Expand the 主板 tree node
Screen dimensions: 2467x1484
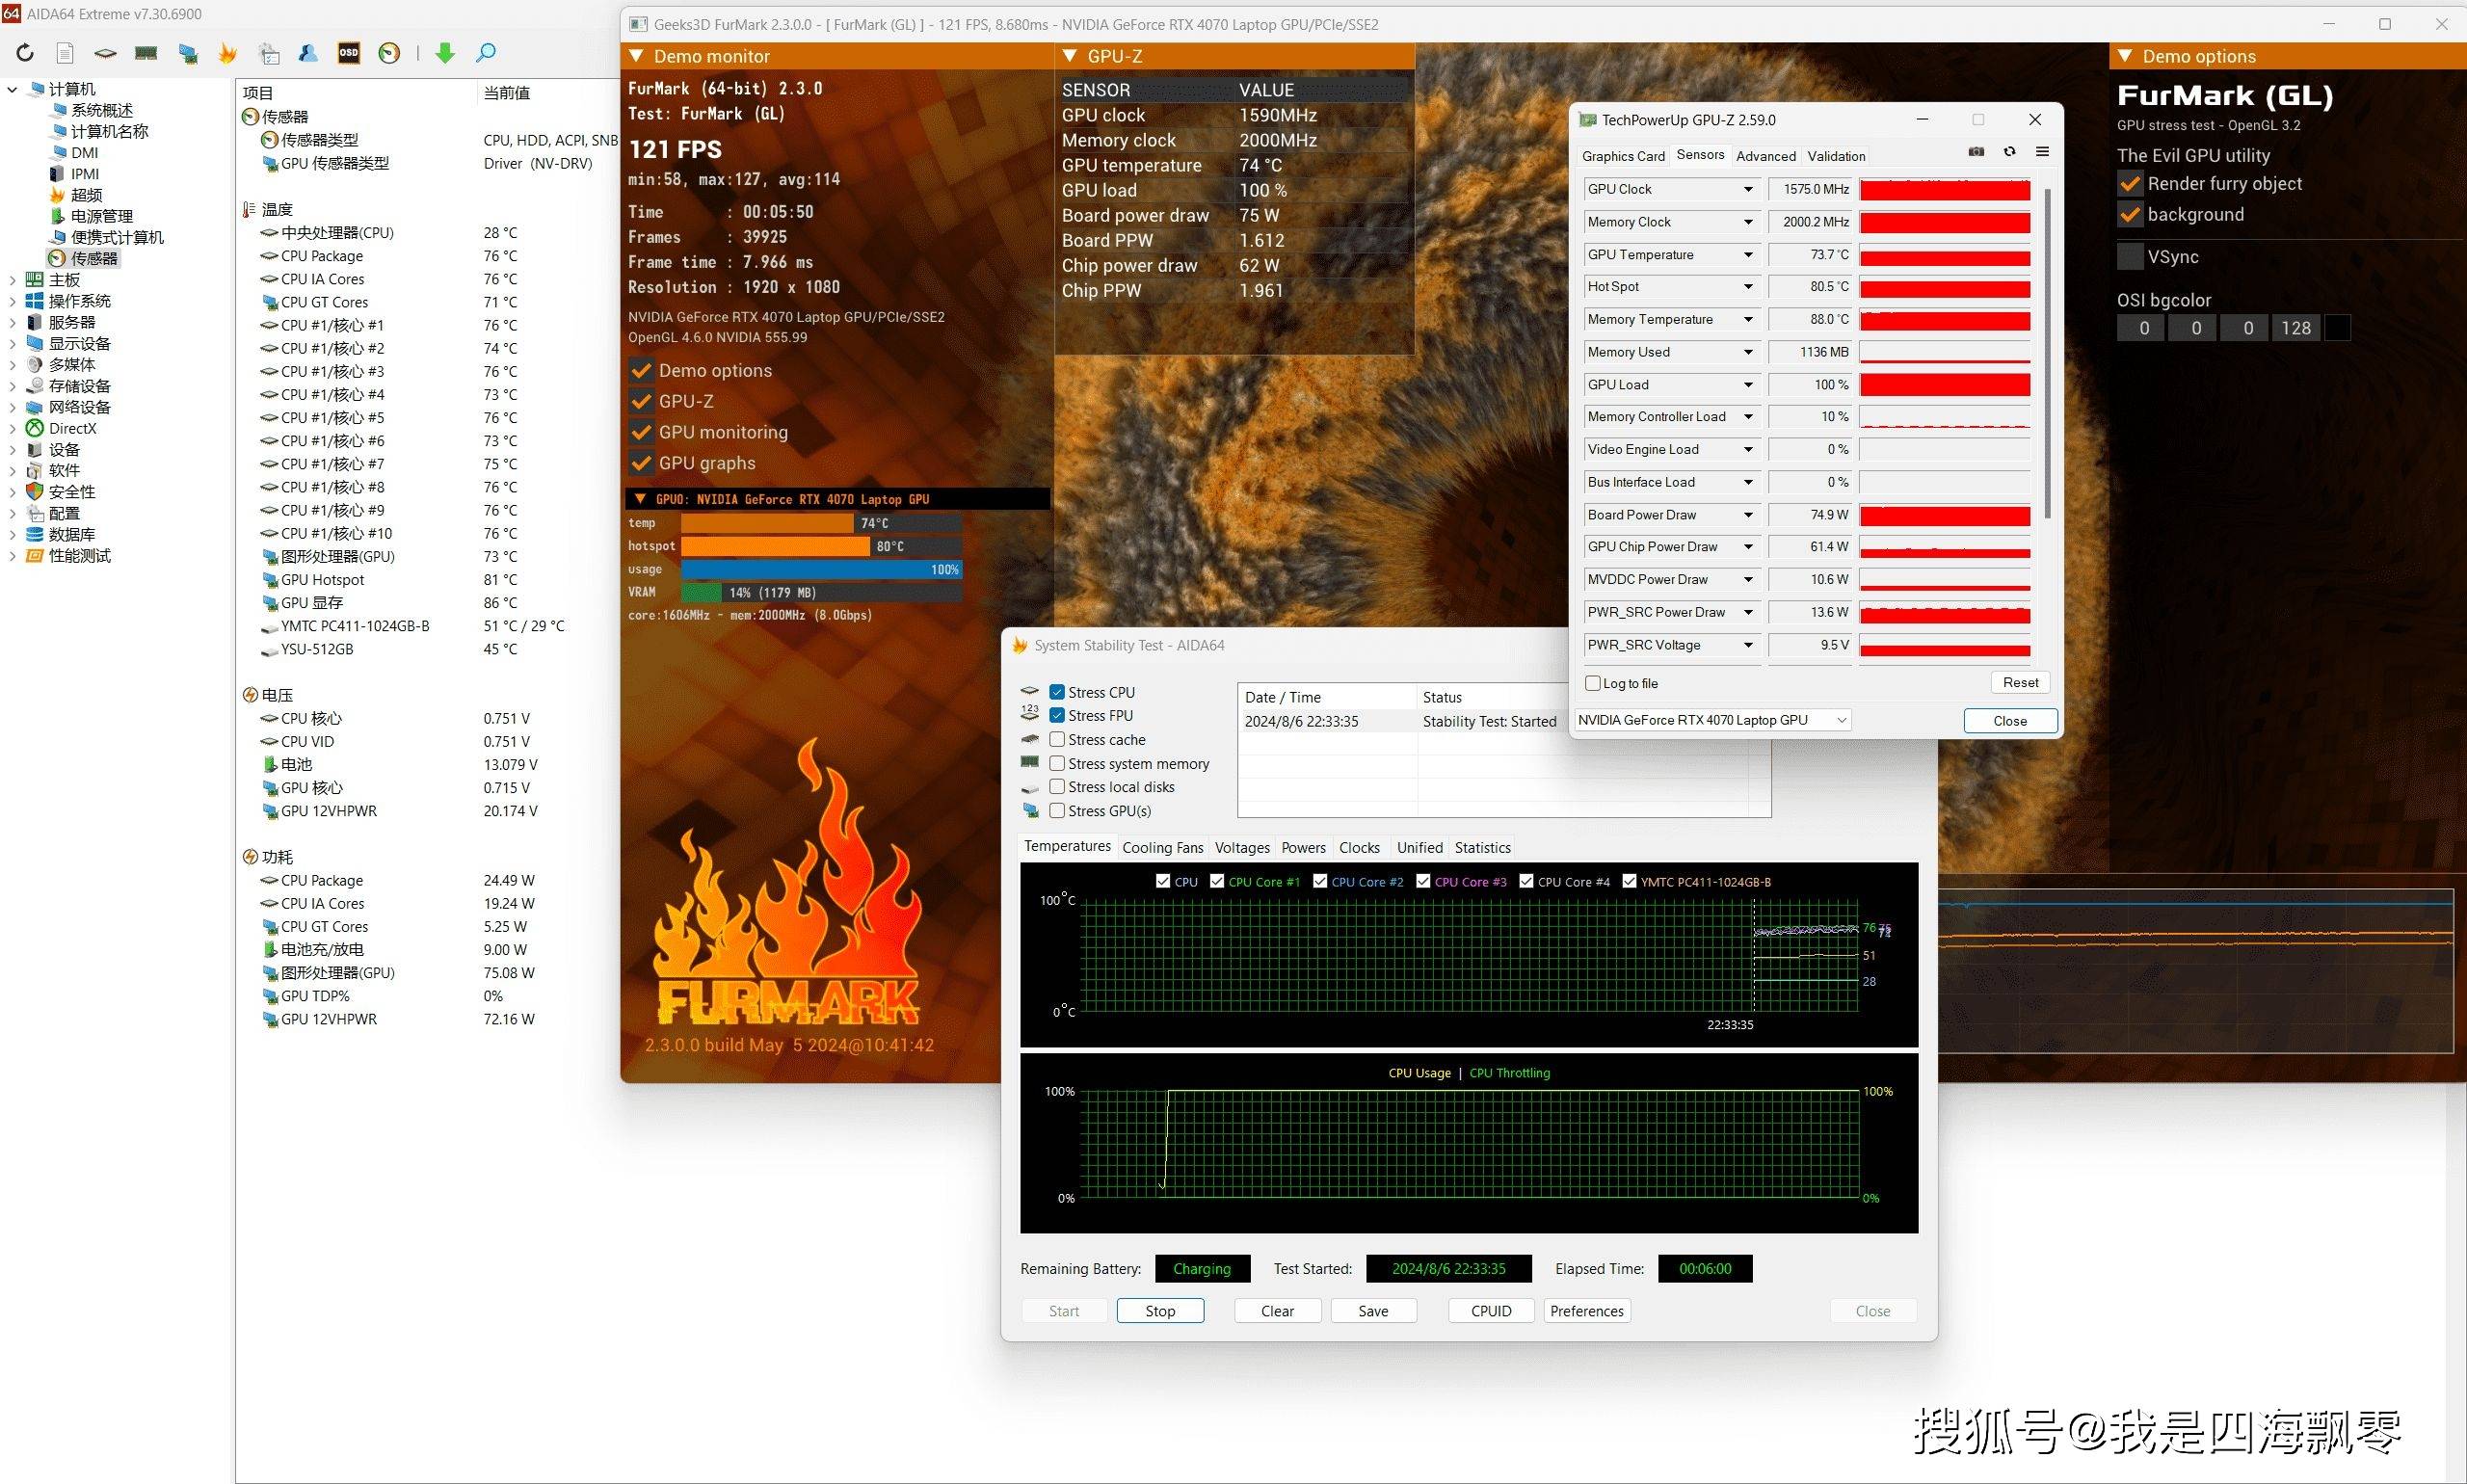click(12, 280)
